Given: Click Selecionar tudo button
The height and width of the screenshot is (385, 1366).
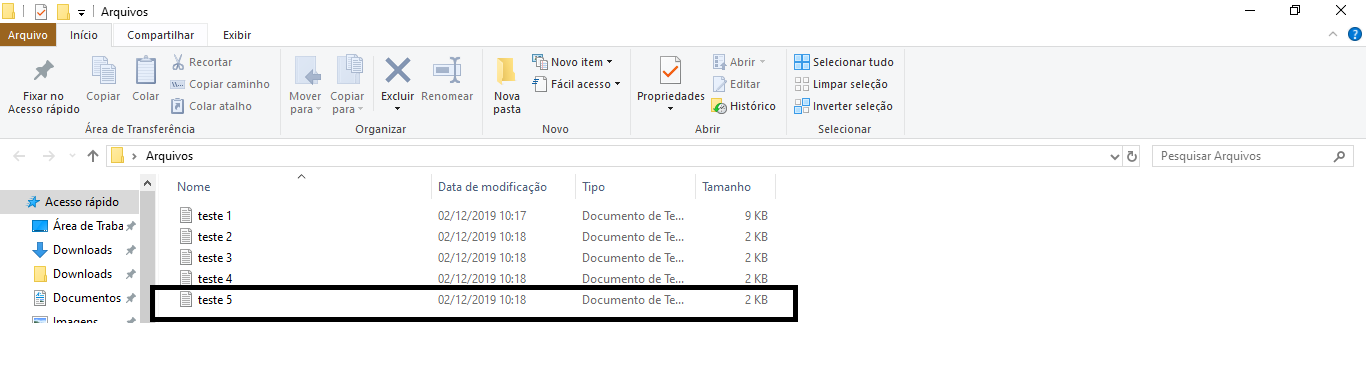Looking at the screenshot, I should tap(844, 62).
